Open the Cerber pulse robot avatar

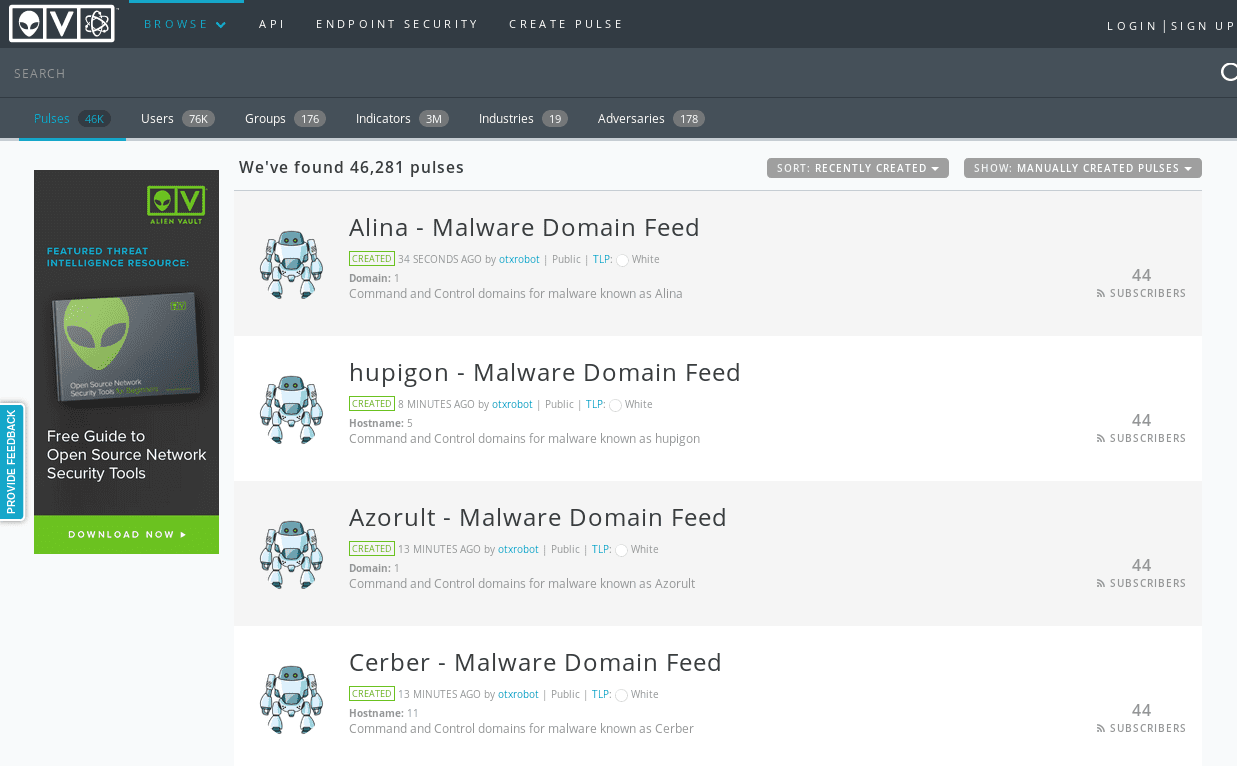(291, 700)
